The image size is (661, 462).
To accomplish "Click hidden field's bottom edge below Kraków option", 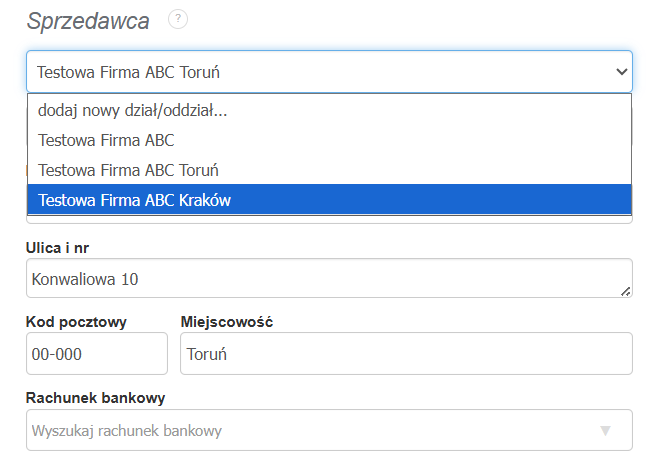I will pyautogui.click(x=329, y=219).
